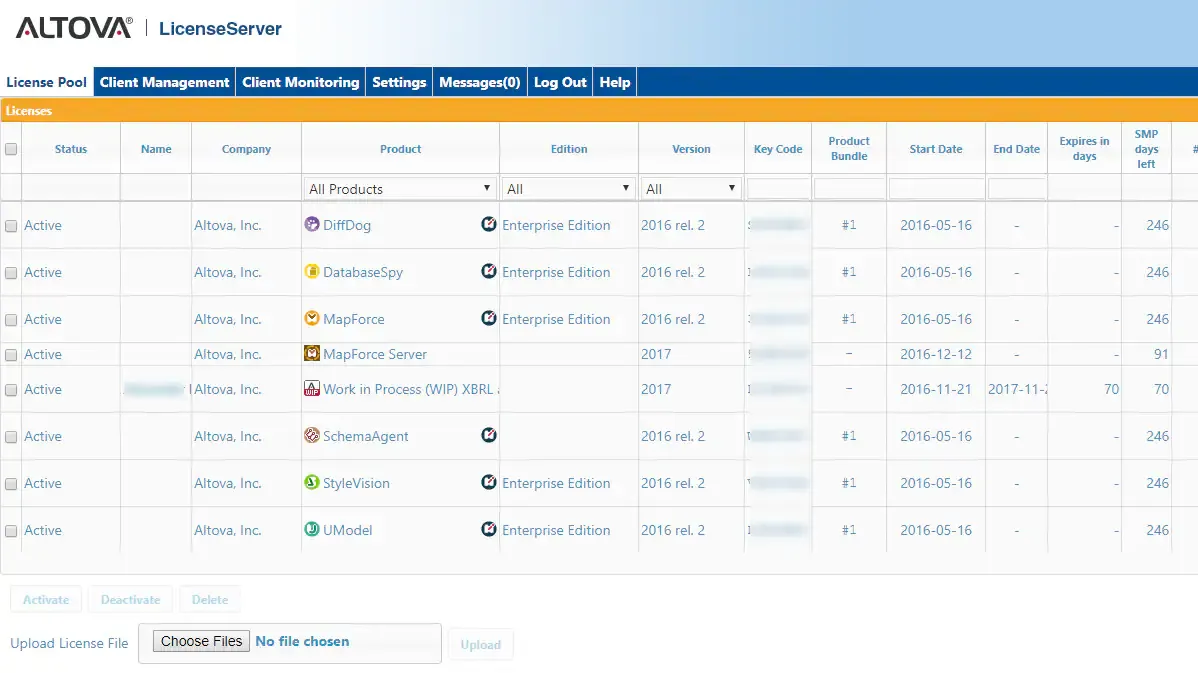Switch to the Client Management tab
This screenshot has height=673, width=1198.
[x=164, y=82]
